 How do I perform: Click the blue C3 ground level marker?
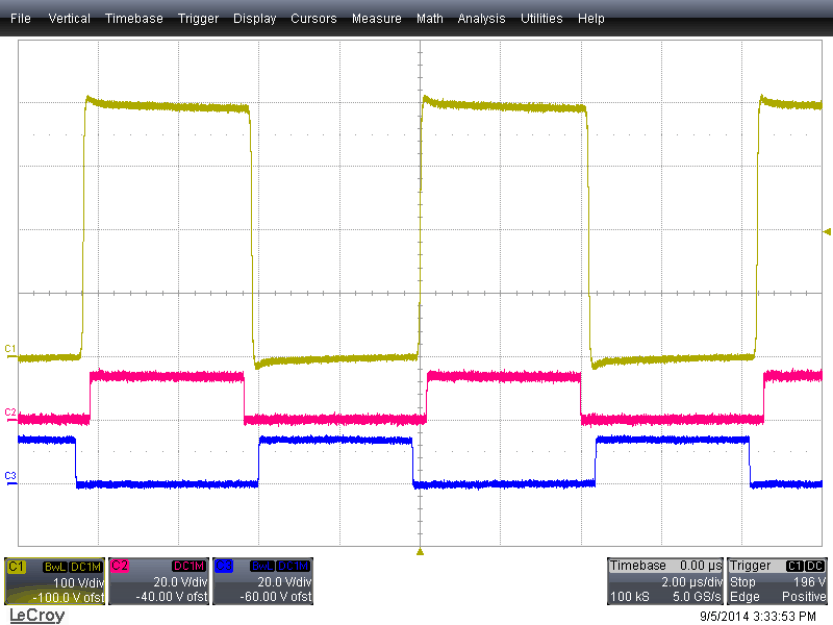click(x=10, y=475)
